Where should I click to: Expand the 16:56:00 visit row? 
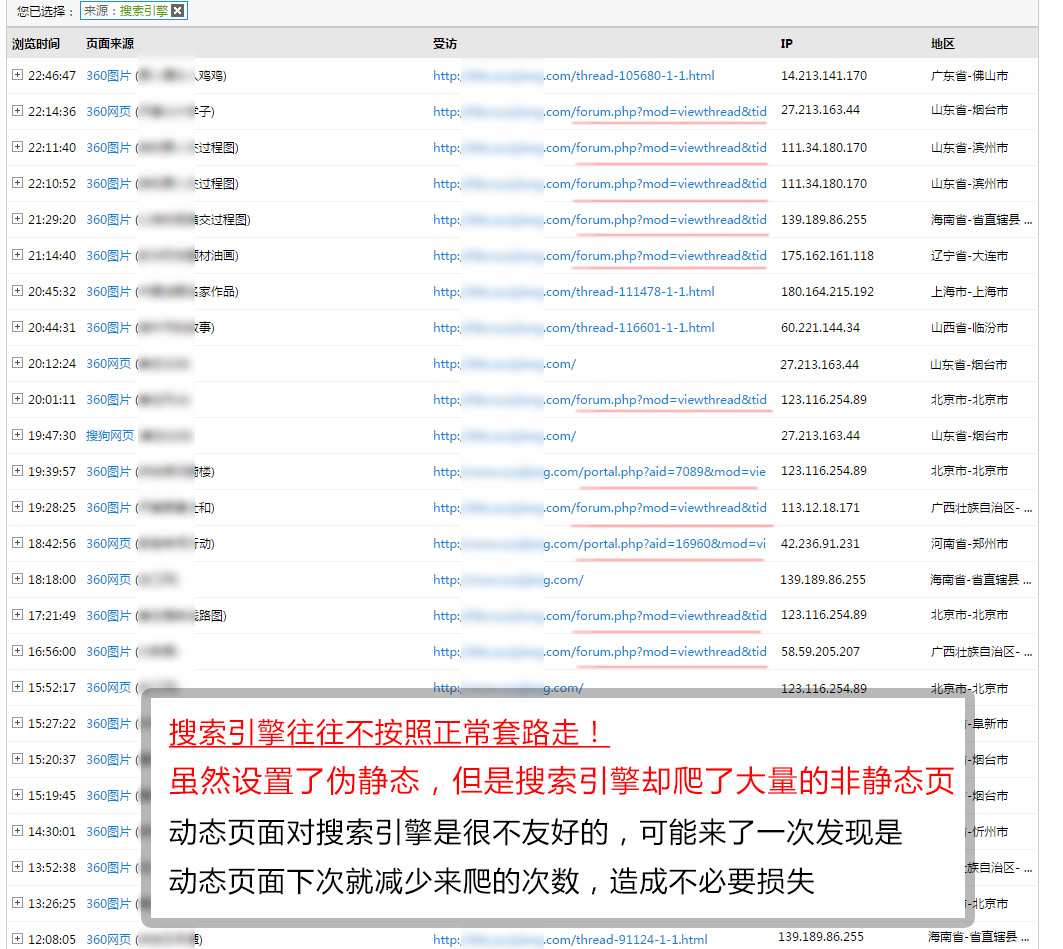pos(18,650)
